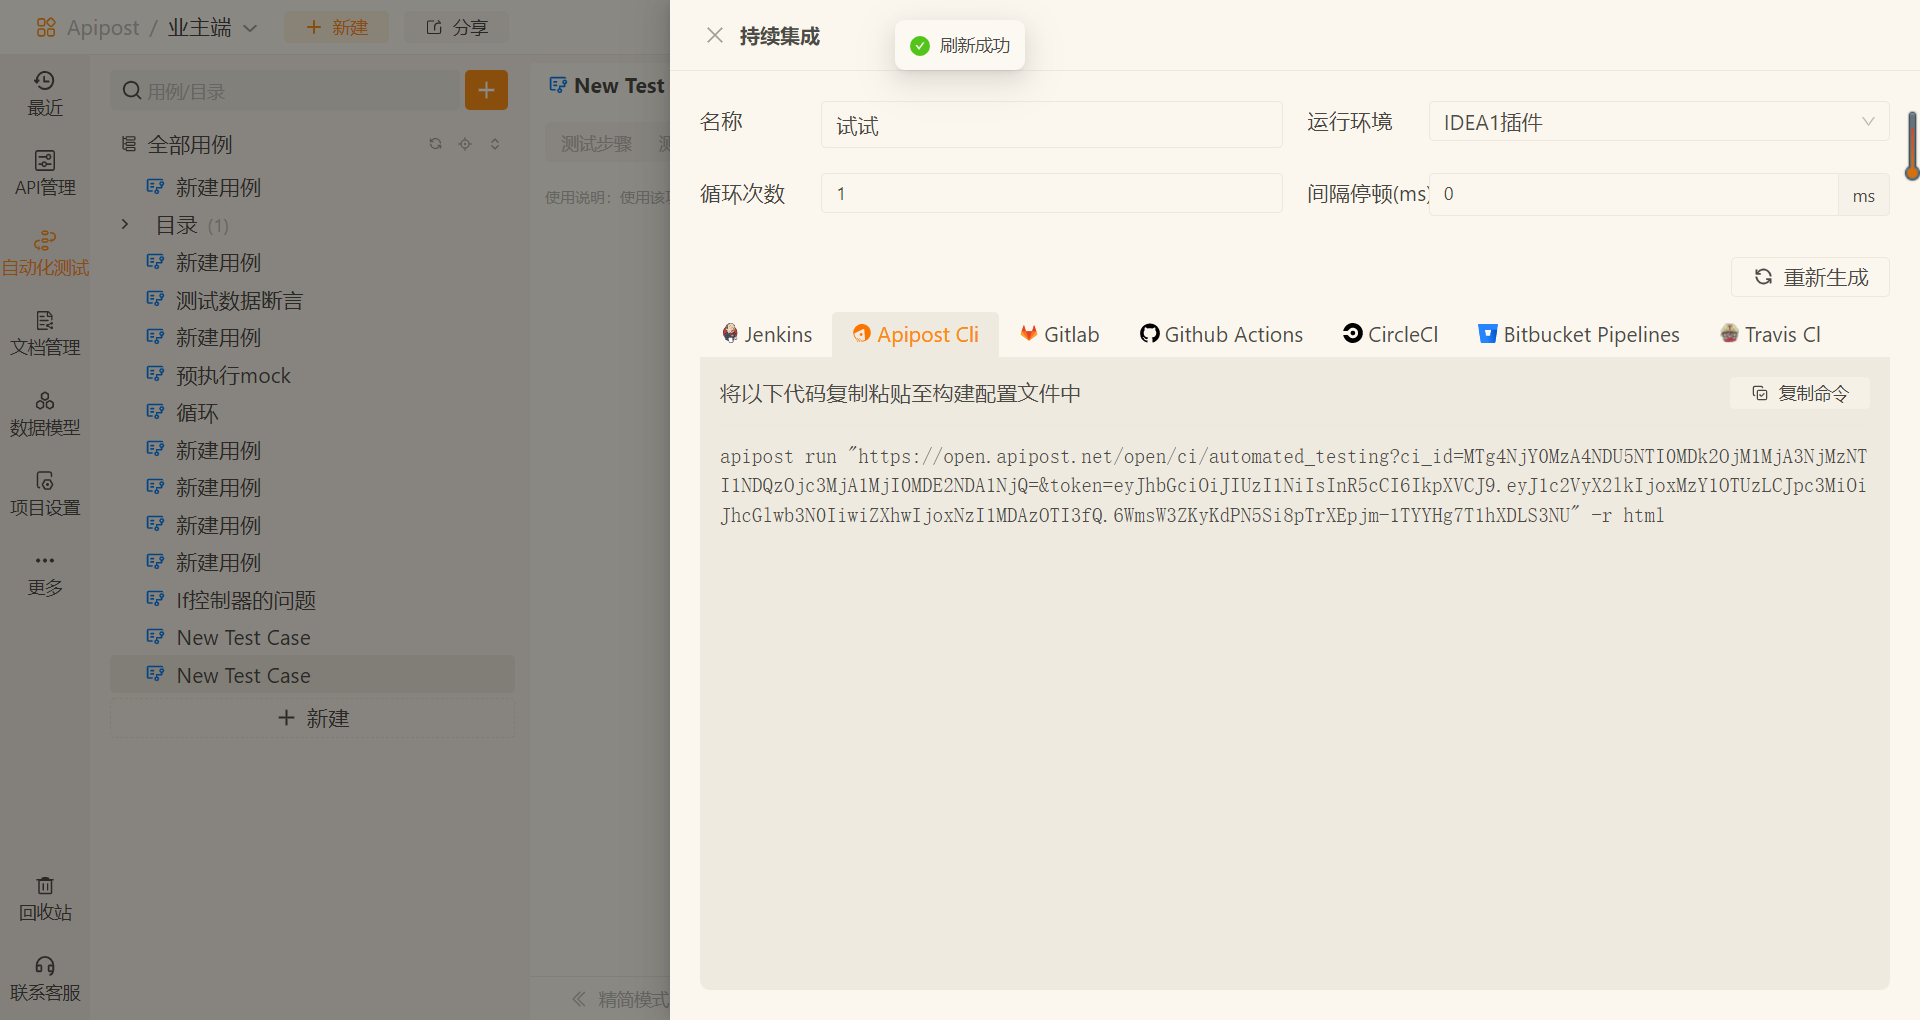Click the 间隔停顿(ms) input field

[x=1633, y=194]
